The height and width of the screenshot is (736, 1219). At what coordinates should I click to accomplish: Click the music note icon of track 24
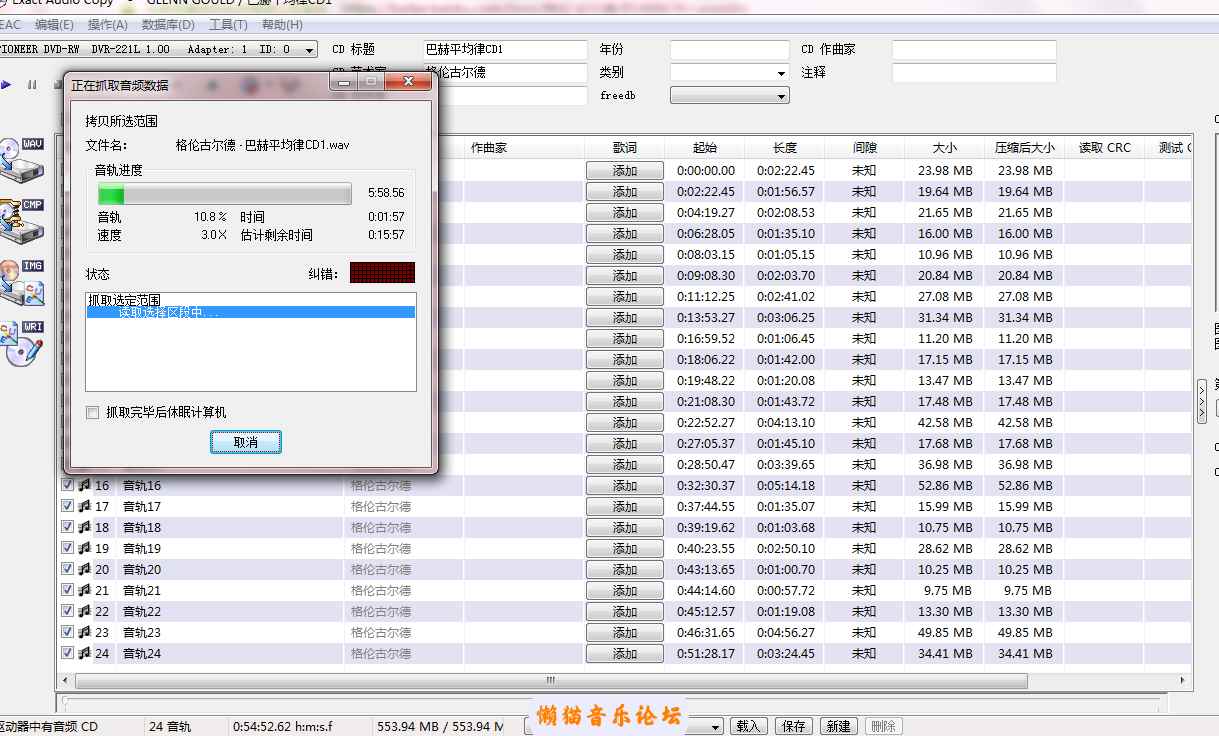click(x=85, y=653)
